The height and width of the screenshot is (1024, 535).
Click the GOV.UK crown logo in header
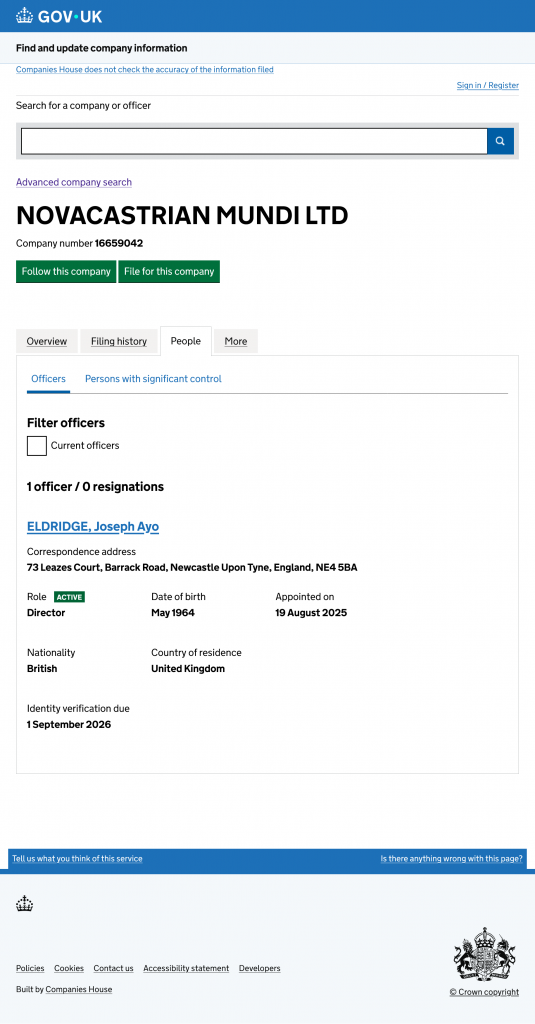[59, 16]
